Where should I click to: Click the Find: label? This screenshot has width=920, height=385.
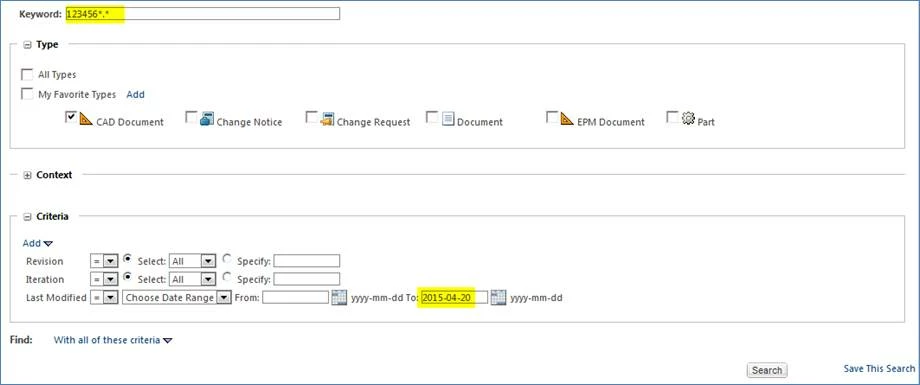(x=21, y=340)
